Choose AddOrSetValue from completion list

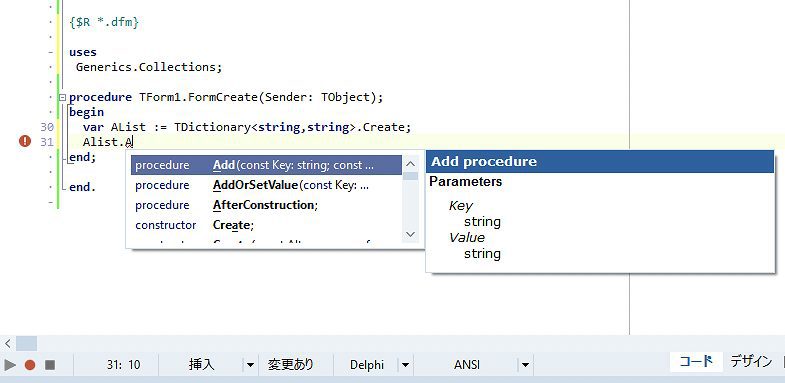pos(266,185)
